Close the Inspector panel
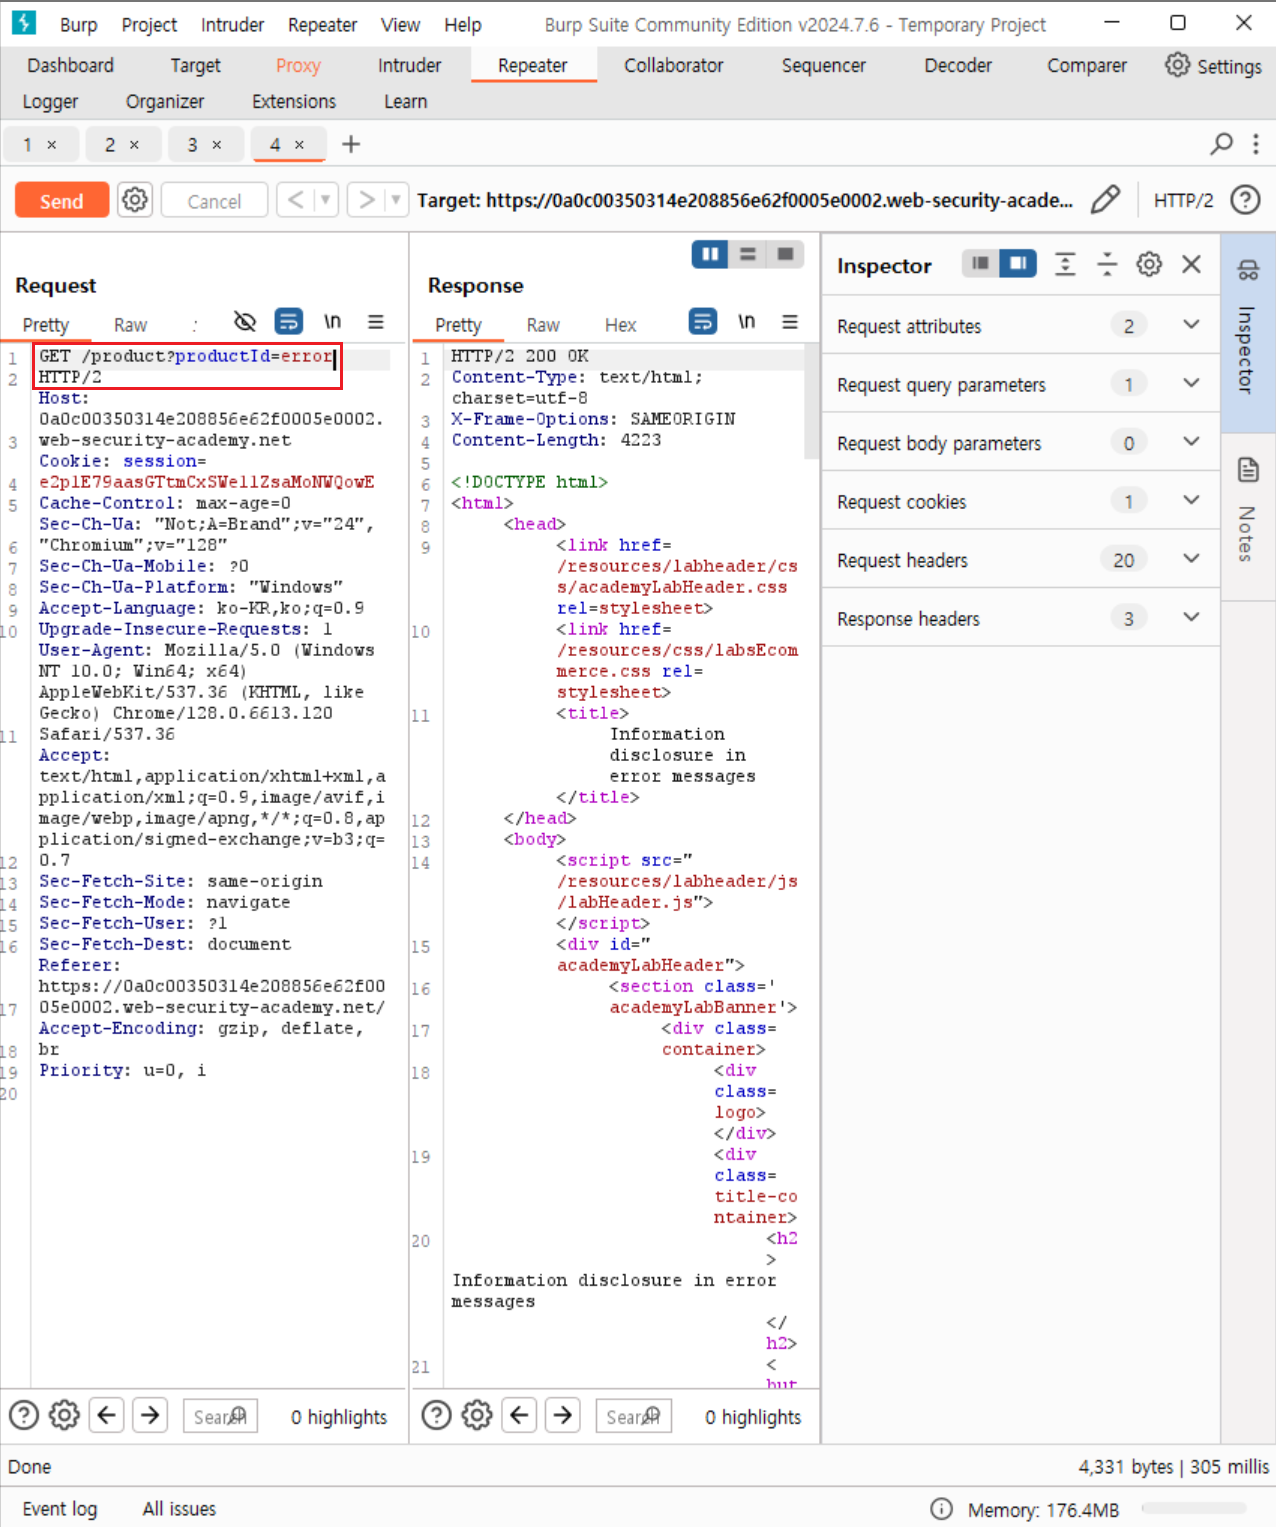 pos(1191,264)
